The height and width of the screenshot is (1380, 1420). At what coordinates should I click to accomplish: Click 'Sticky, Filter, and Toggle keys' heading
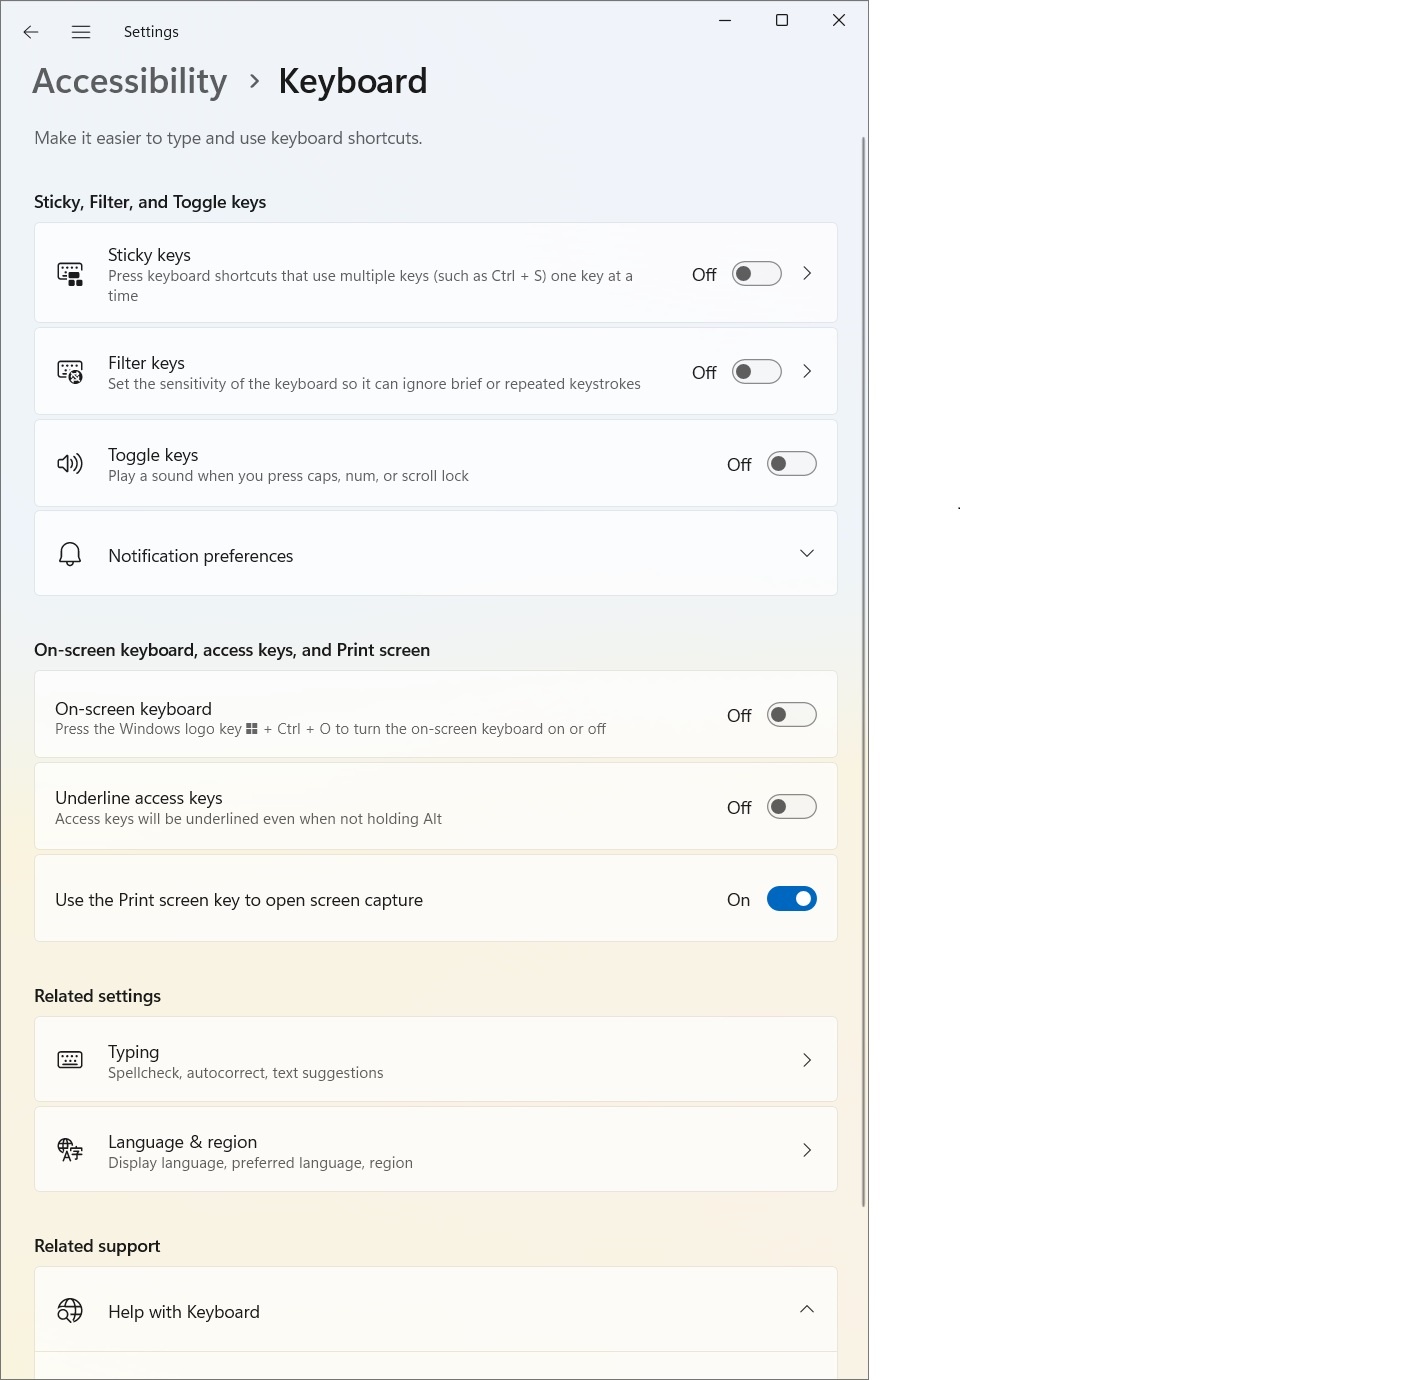[x=150, y=202]
